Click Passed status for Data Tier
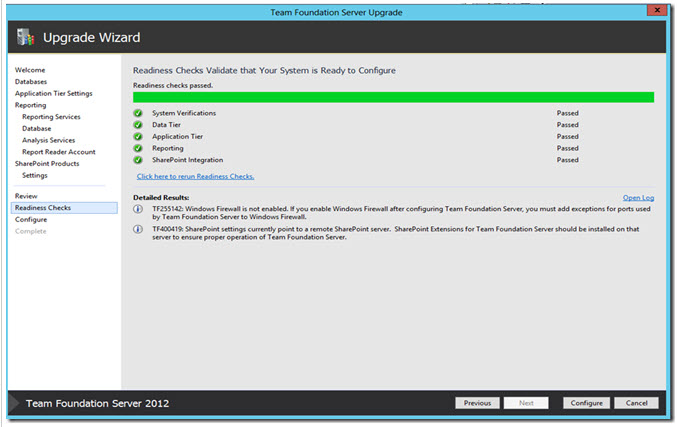 tap(567, 125)
